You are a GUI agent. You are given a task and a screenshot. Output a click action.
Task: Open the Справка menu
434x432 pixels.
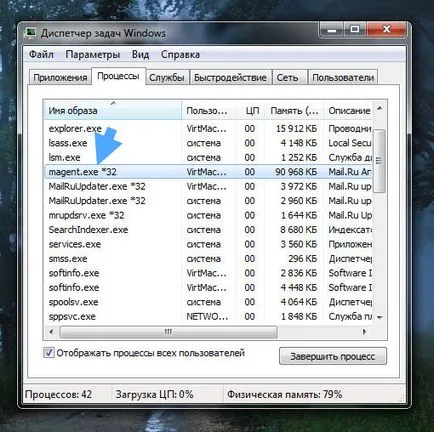click(180, 54)
